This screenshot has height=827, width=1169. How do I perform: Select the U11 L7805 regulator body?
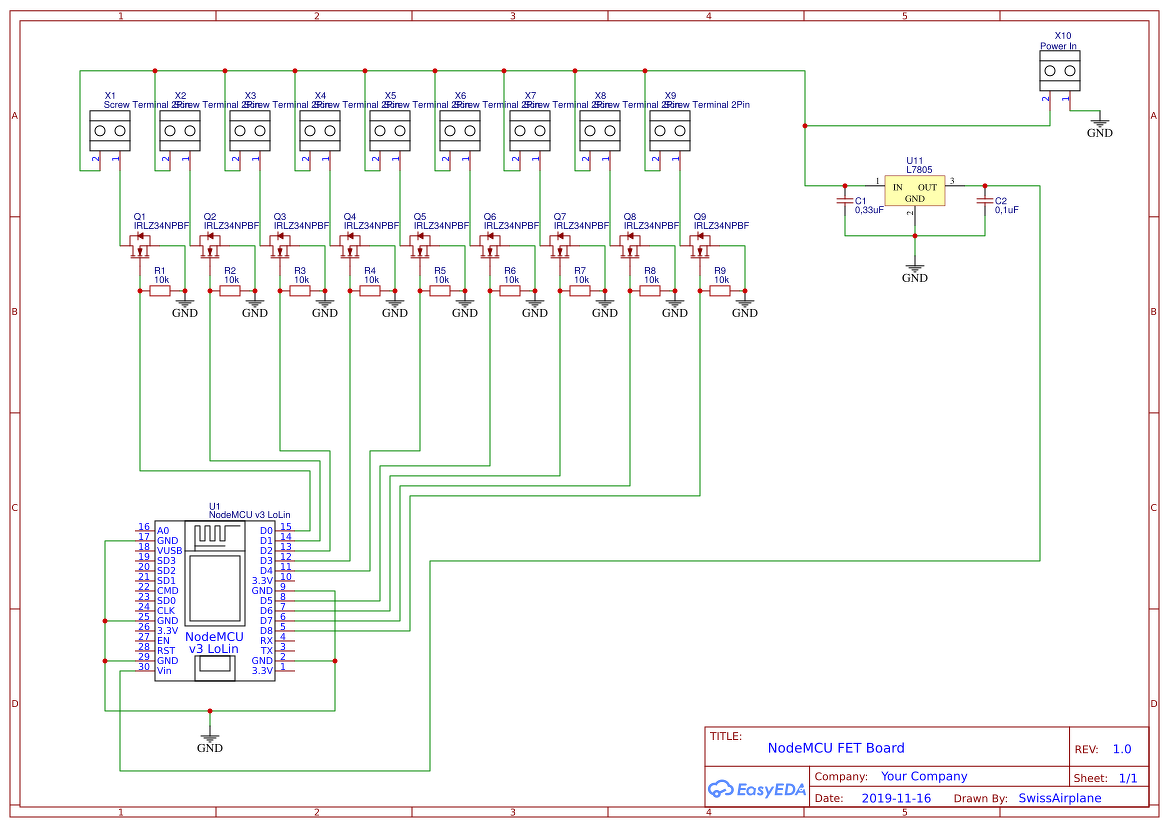pos(915,191)
